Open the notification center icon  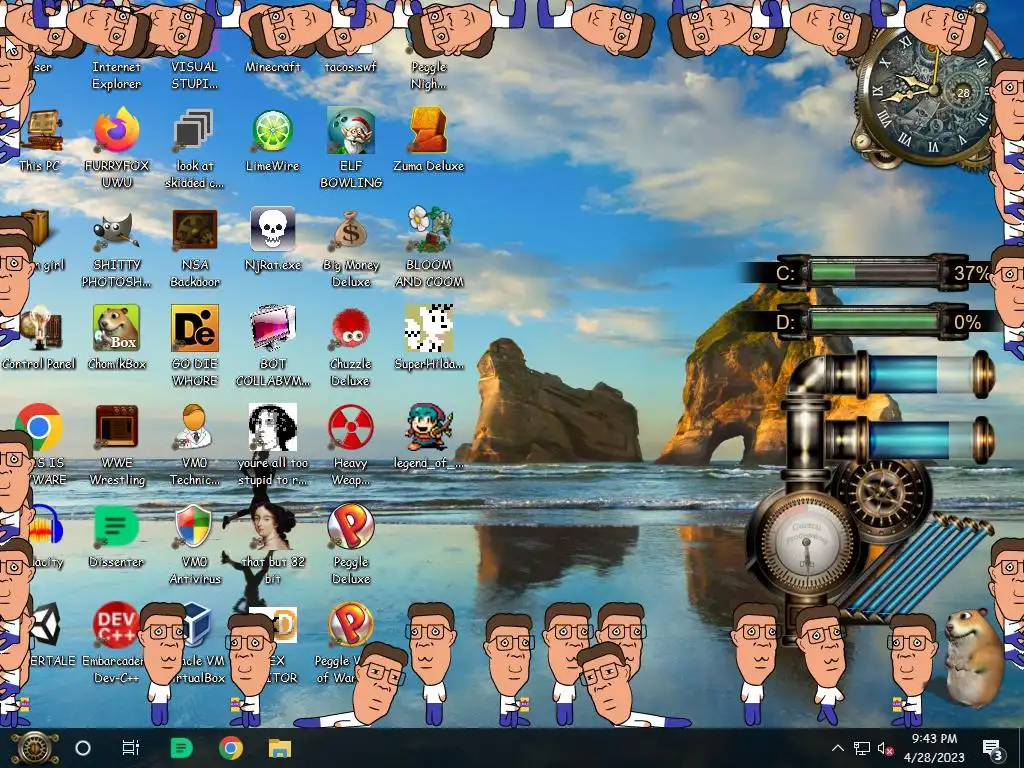point(992,748)
